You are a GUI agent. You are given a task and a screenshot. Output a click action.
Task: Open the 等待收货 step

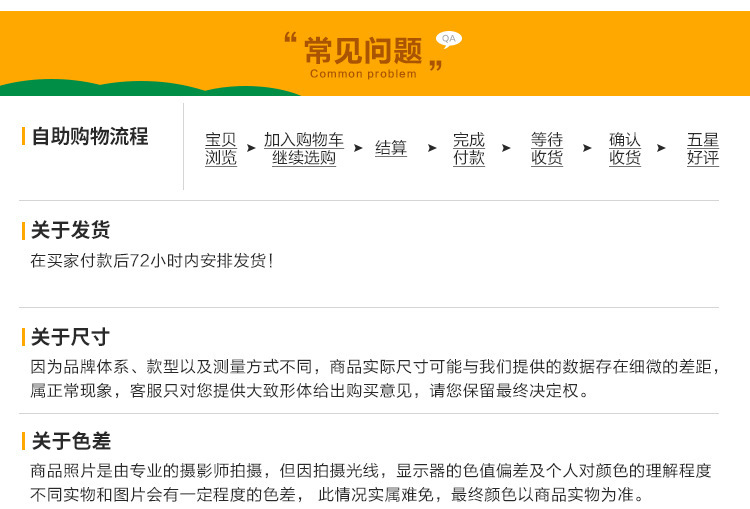point(546,148)
